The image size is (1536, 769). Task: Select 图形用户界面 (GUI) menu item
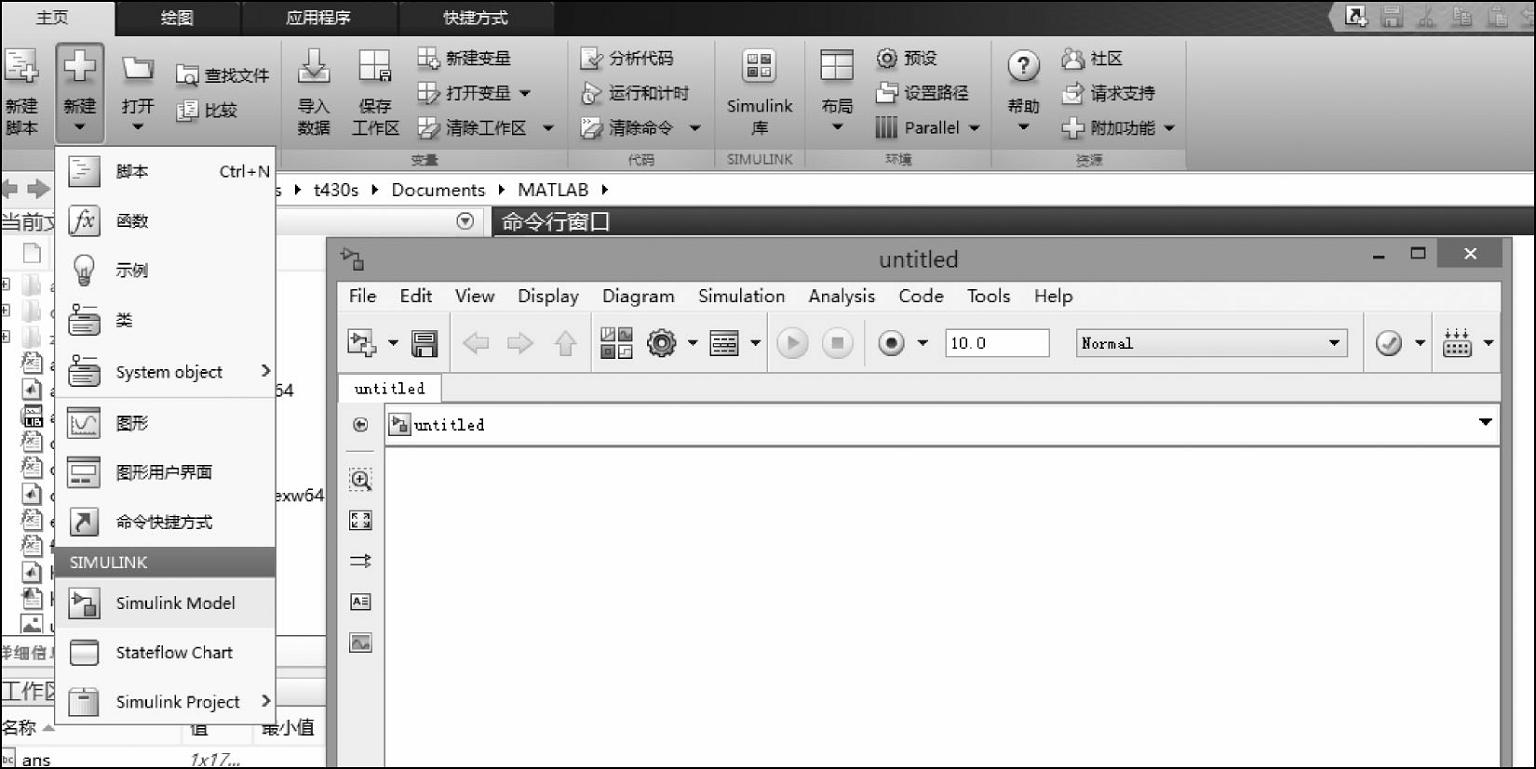click(165, 472)
